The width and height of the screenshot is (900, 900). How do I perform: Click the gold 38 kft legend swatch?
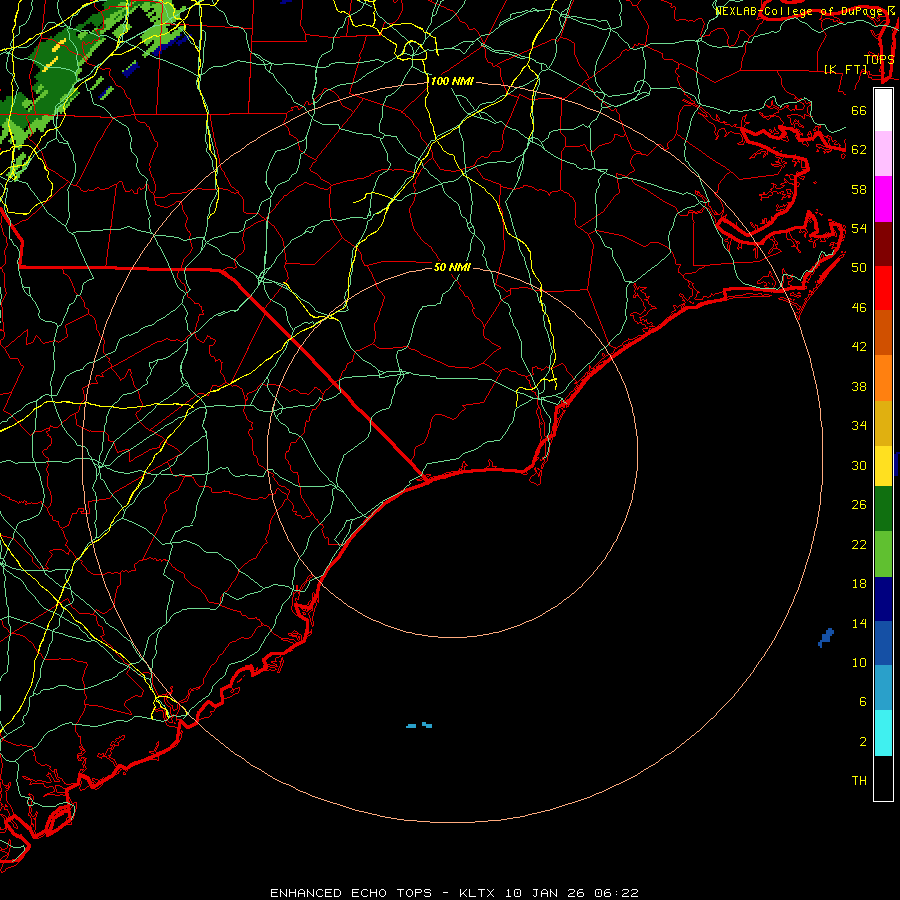coord(883,422)
